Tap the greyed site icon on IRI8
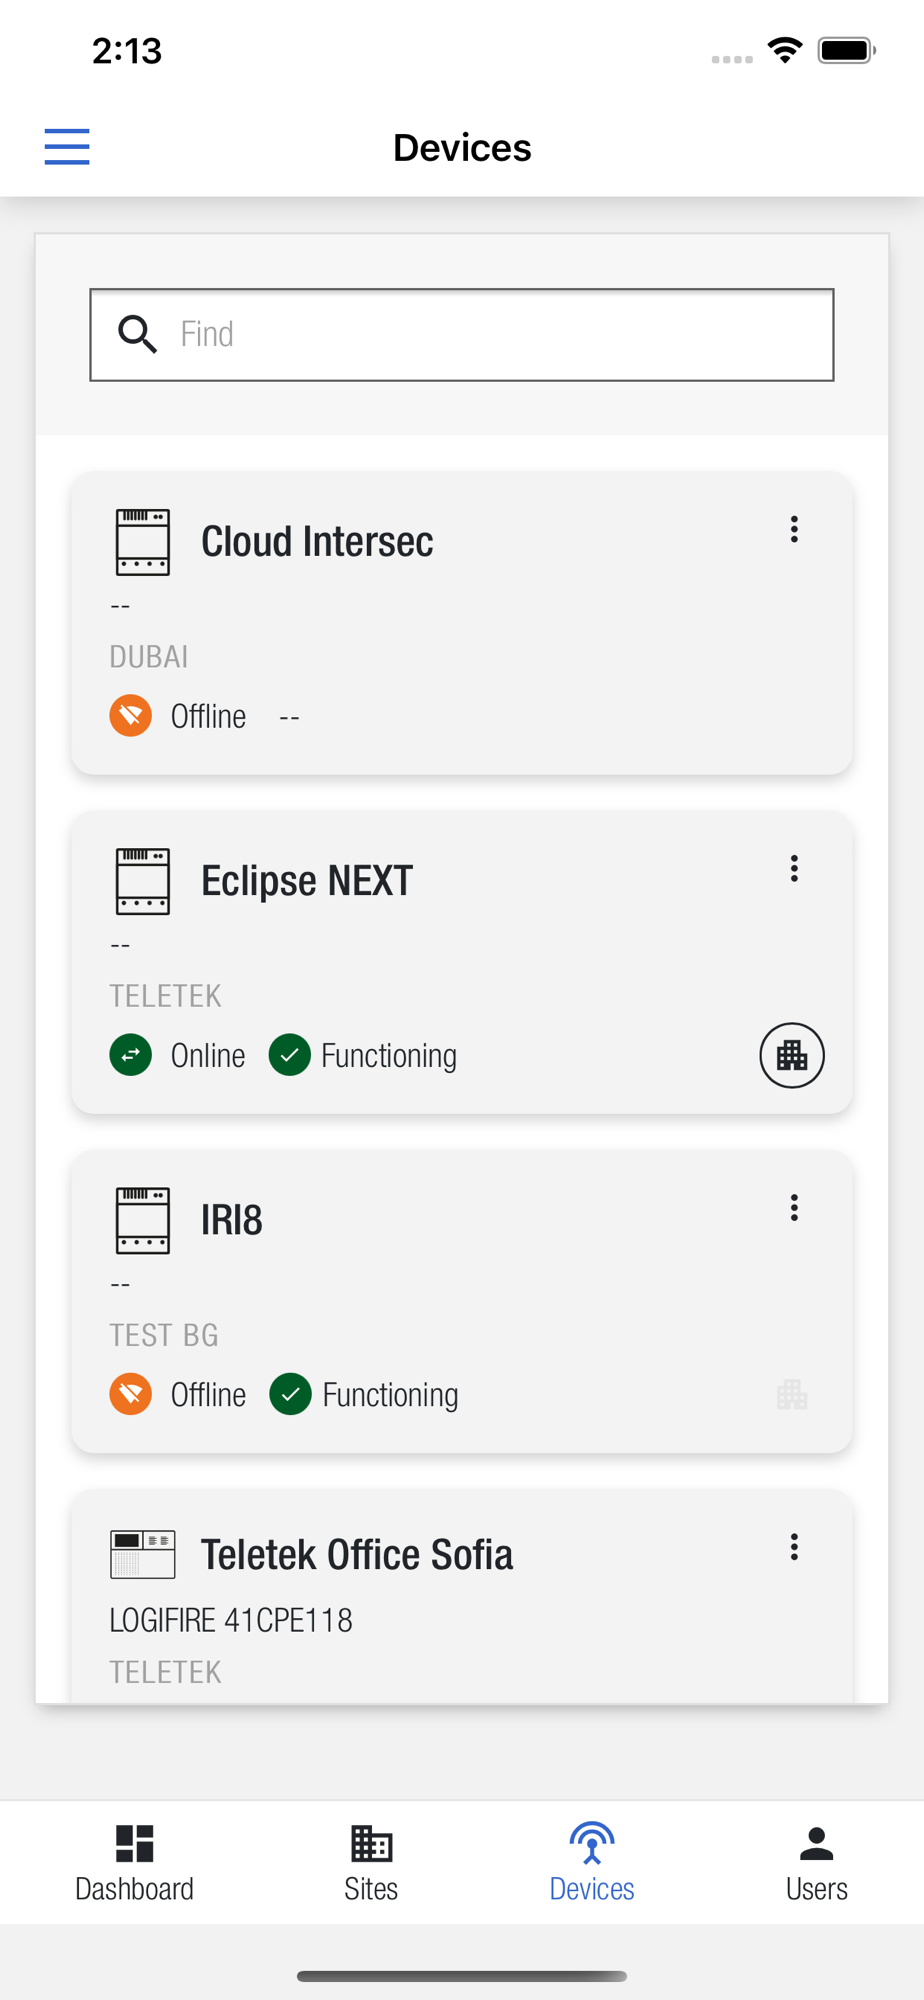This screenshot has height=2000, width=924. click(791, 1394)
